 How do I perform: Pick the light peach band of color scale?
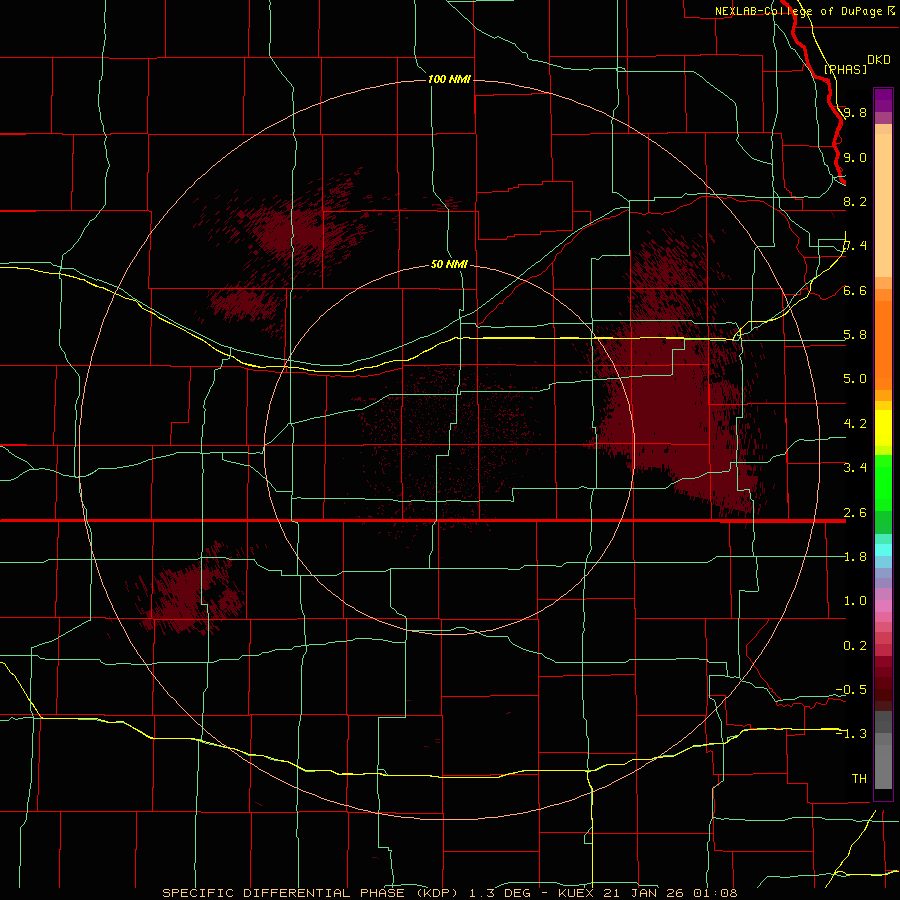pos(883,207)
